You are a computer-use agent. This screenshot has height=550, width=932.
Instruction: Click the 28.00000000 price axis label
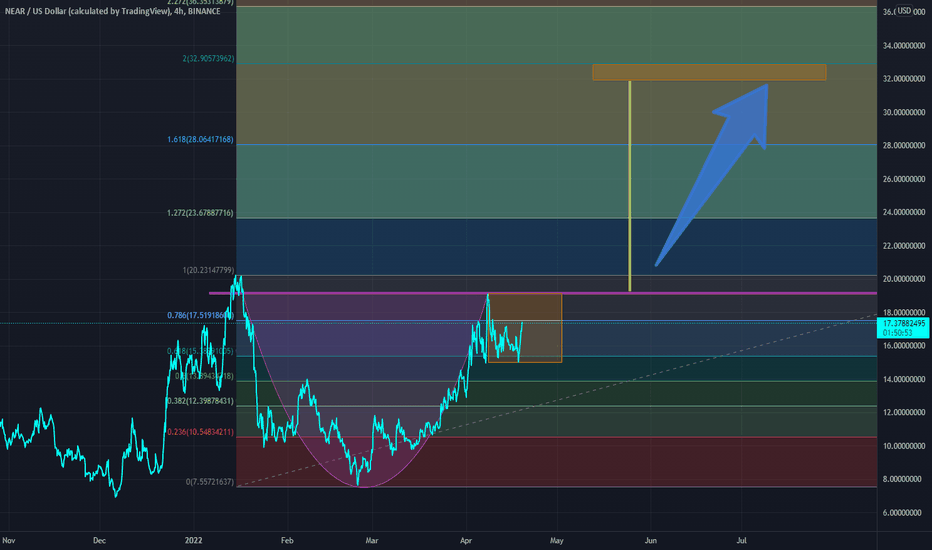pos(903,146)
